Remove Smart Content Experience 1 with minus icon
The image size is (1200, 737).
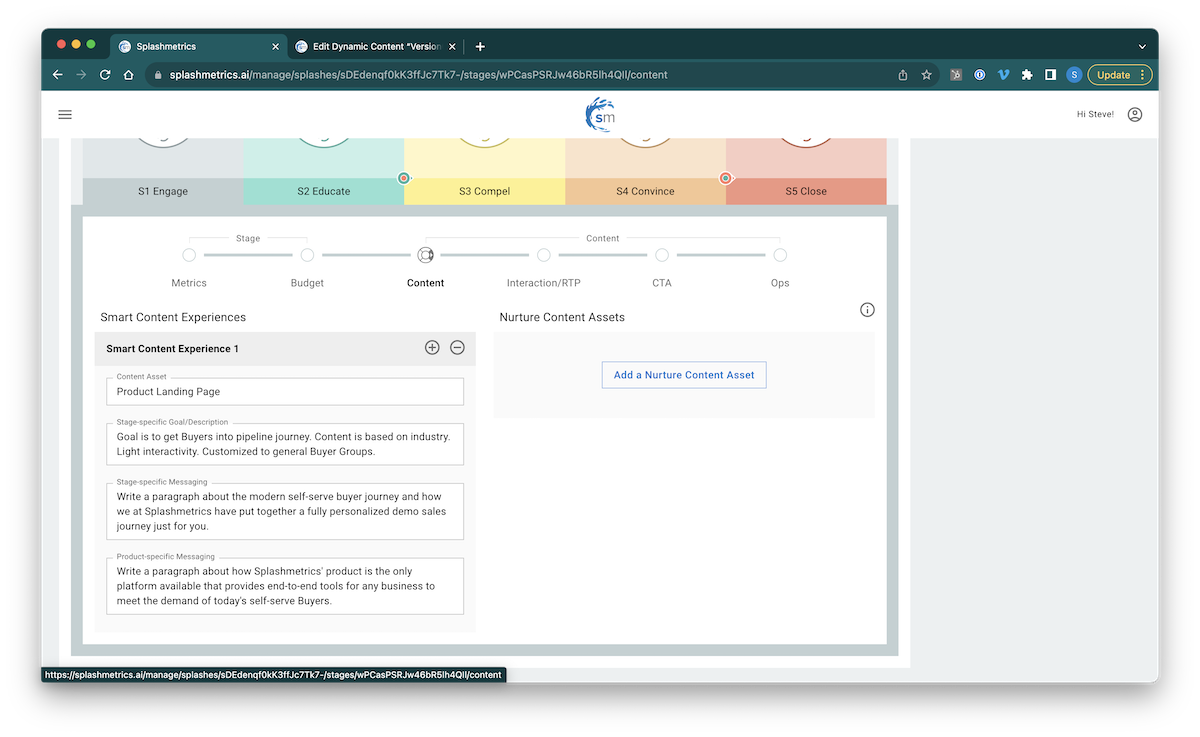(x=457, y=348)
